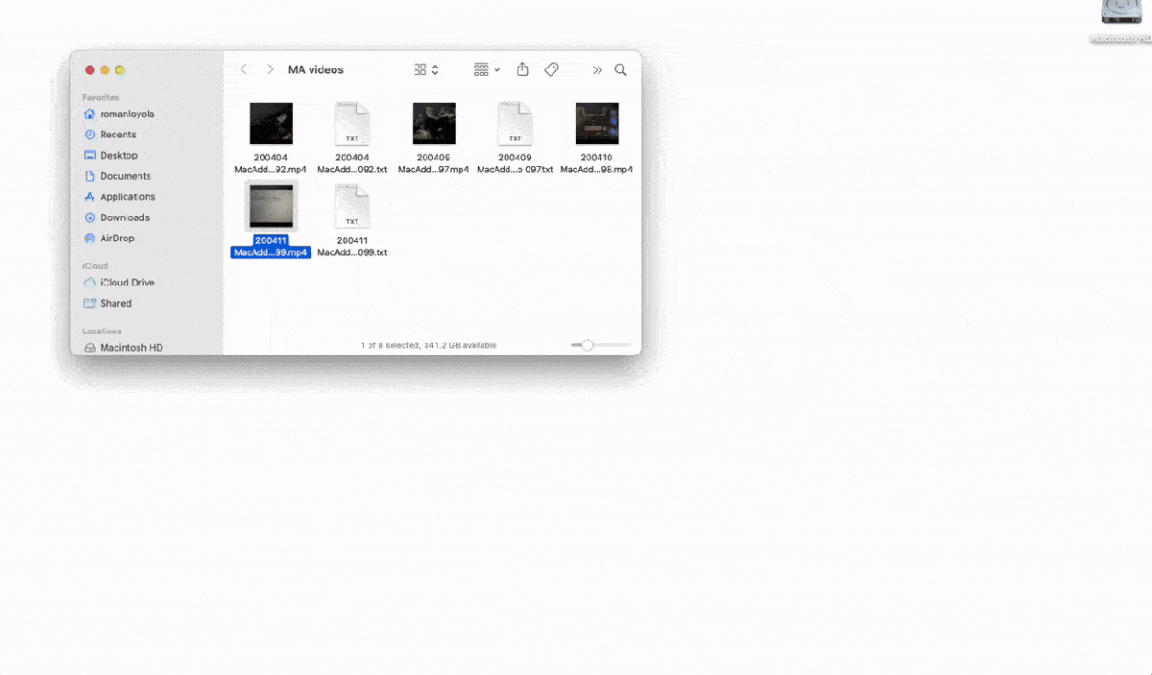This screenshot has width=1152, height=675.
Task: Click the 200411 MacAdd...099.txt filename label
Action: (x=352, y=246)
